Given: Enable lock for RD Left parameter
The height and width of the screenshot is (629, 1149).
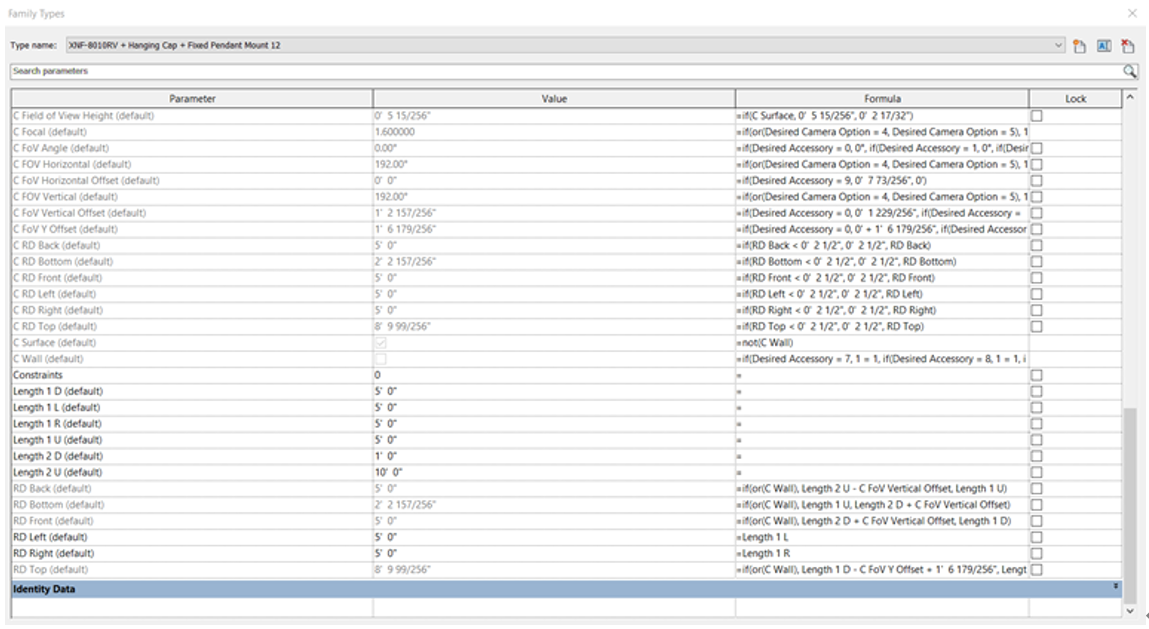Looking at the screenshot, I should [1036, 537].
